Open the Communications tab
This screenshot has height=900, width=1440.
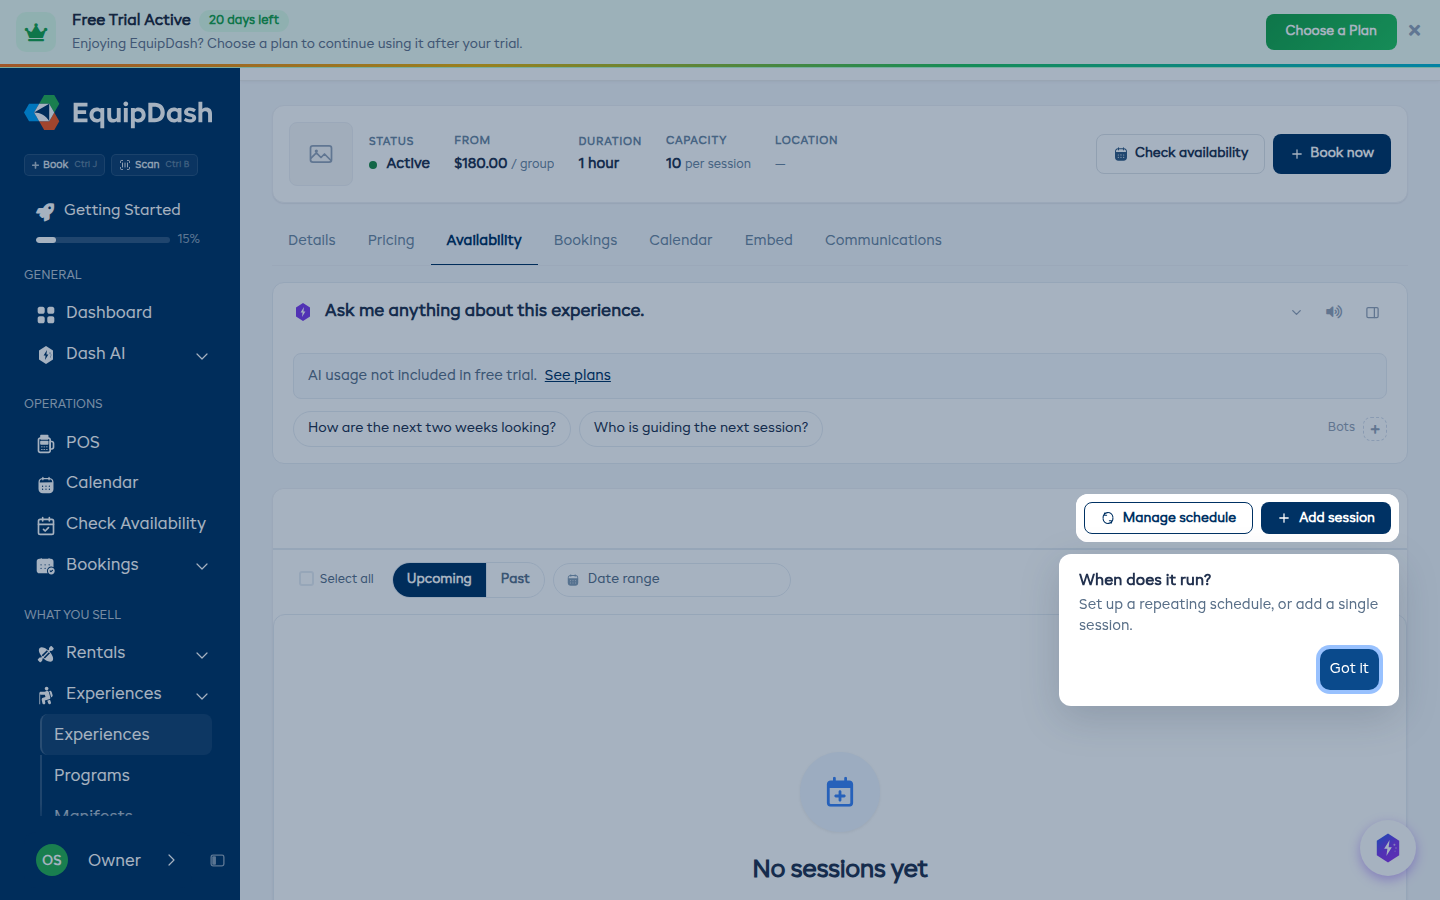(883, 240)
